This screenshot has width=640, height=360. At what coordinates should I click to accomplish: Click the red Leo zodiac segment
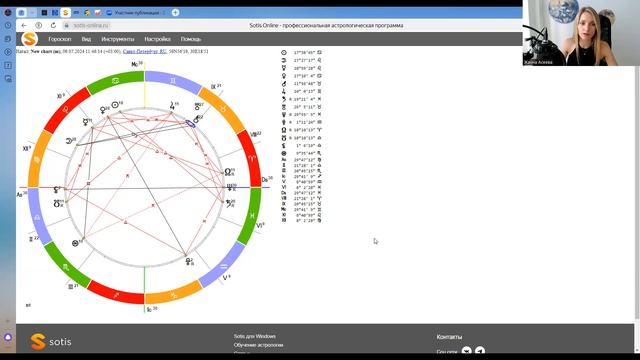click(x=66, y=109)
